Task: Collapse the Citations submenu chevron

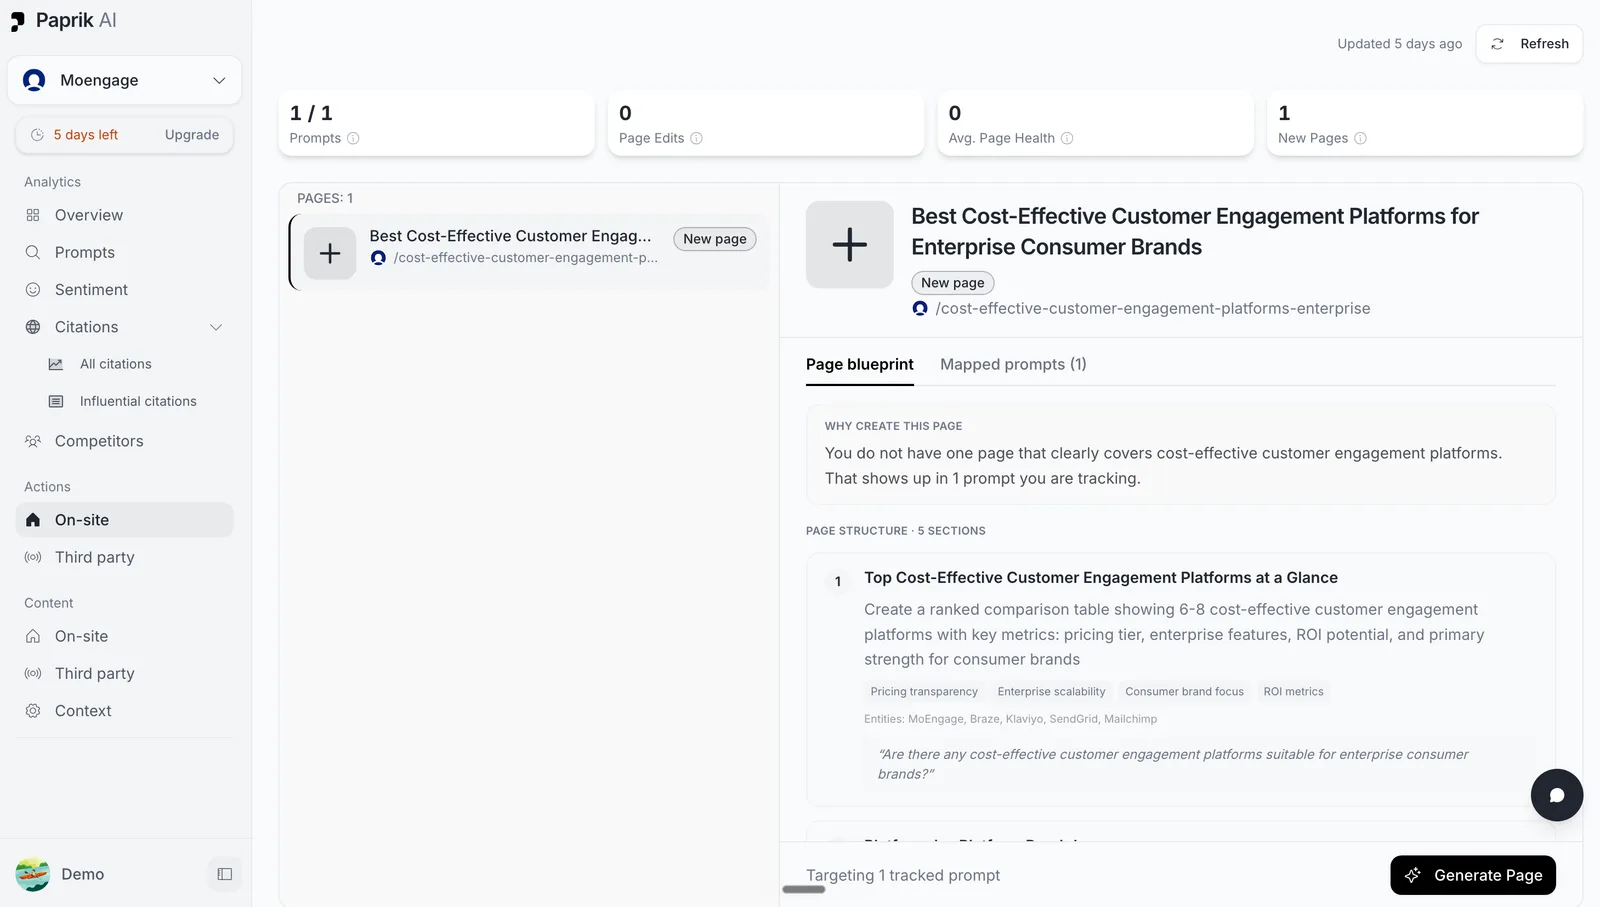Action: pyautogui.click(x=216, y=327)
